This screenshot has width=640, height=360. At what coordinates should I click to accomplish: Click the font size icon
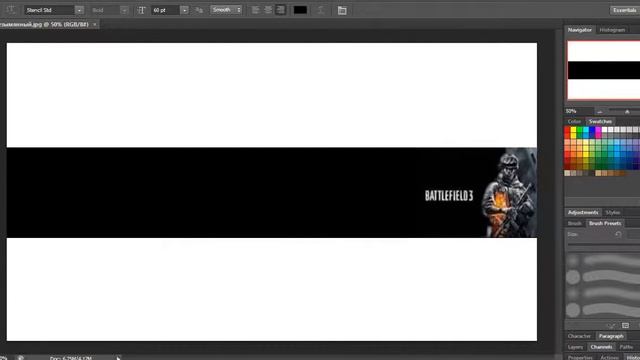[141, 10]
